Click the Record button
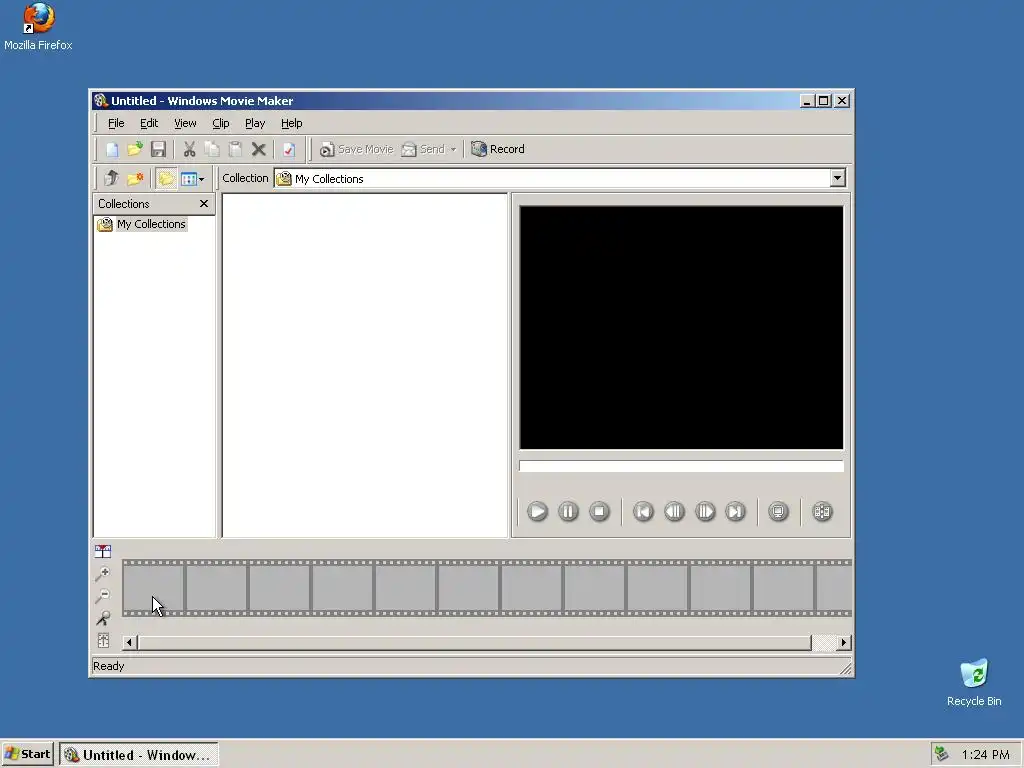This screenshot has height=768, width=1024. [x=498, y=150]
